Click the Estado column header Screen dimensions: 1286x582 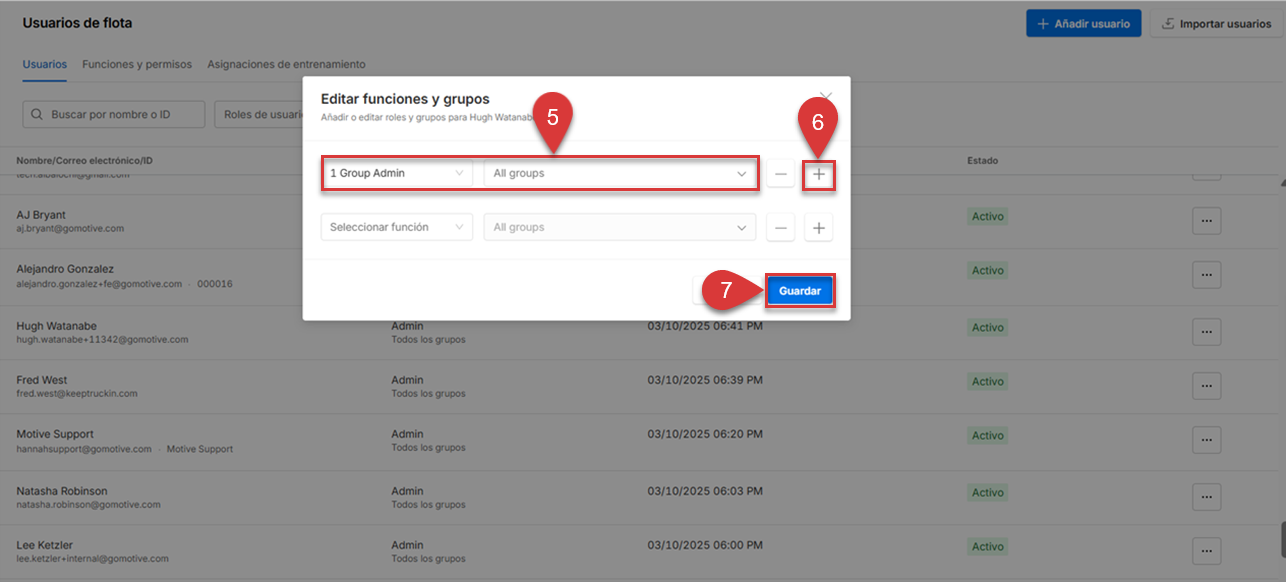982,160
